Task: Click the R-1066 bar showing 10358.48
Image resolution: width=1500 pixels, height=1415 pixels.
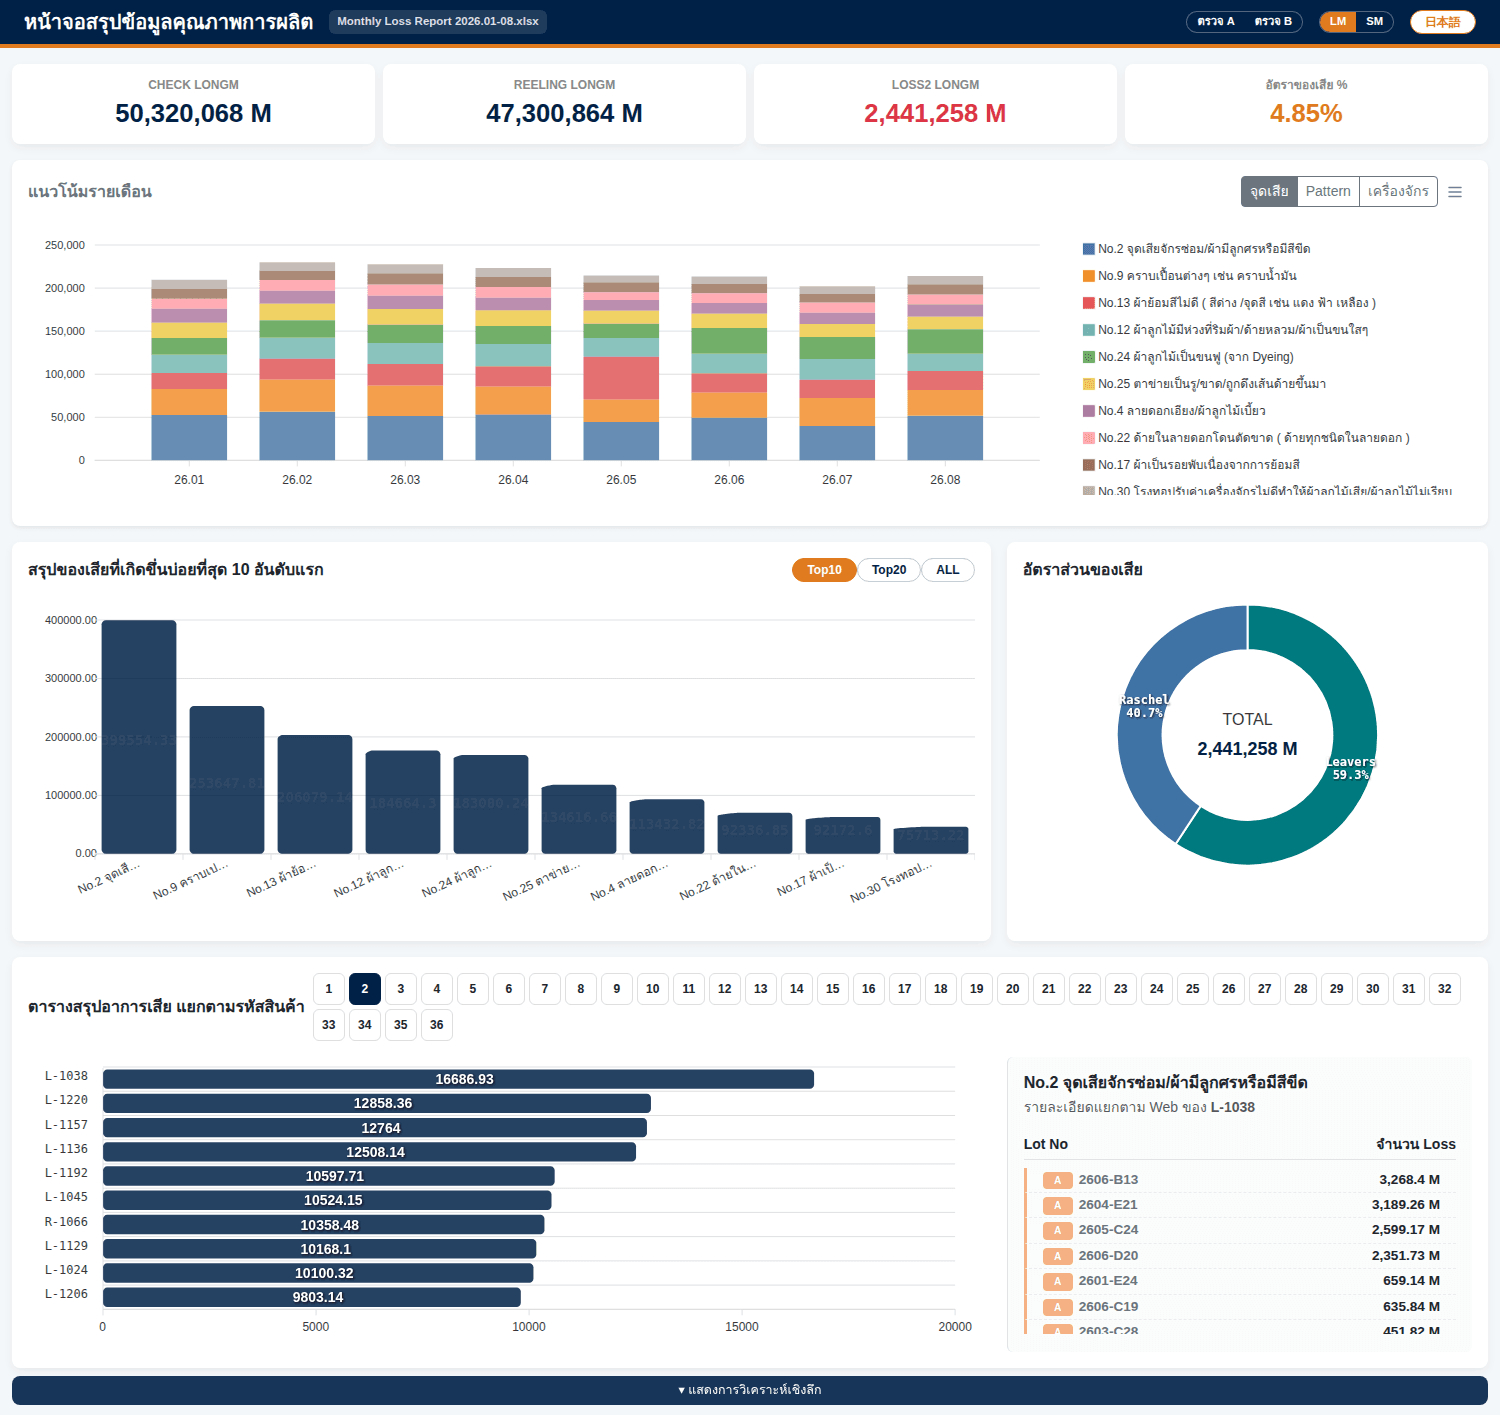Action: [x=323, y=1225]
